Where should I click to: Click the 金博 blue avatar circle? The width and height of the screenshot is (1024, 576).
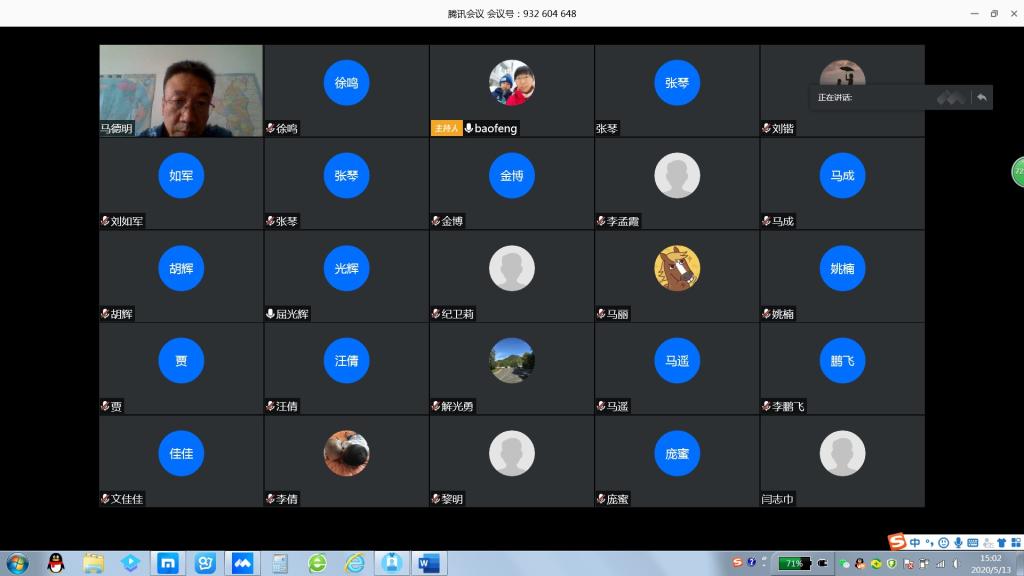[511, 175]
